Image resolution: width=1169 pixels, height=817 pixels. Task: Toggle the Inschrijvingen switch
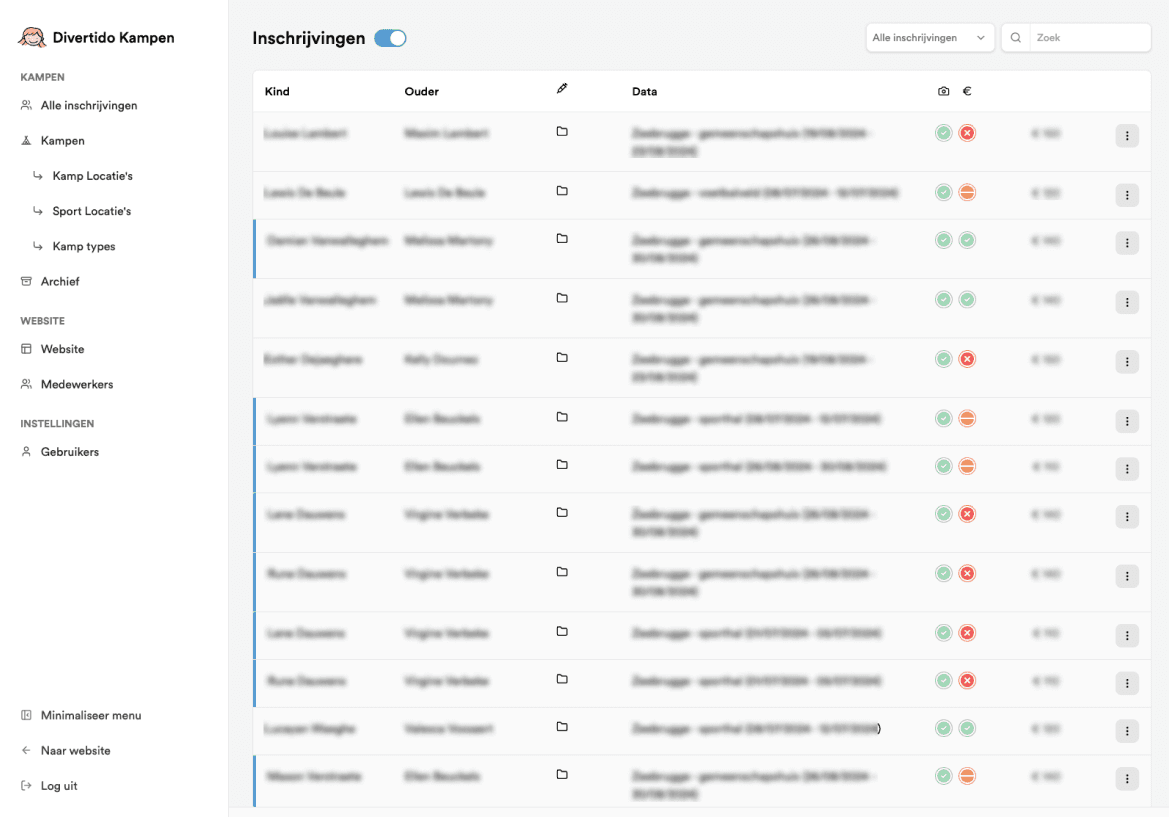(390, 38)
